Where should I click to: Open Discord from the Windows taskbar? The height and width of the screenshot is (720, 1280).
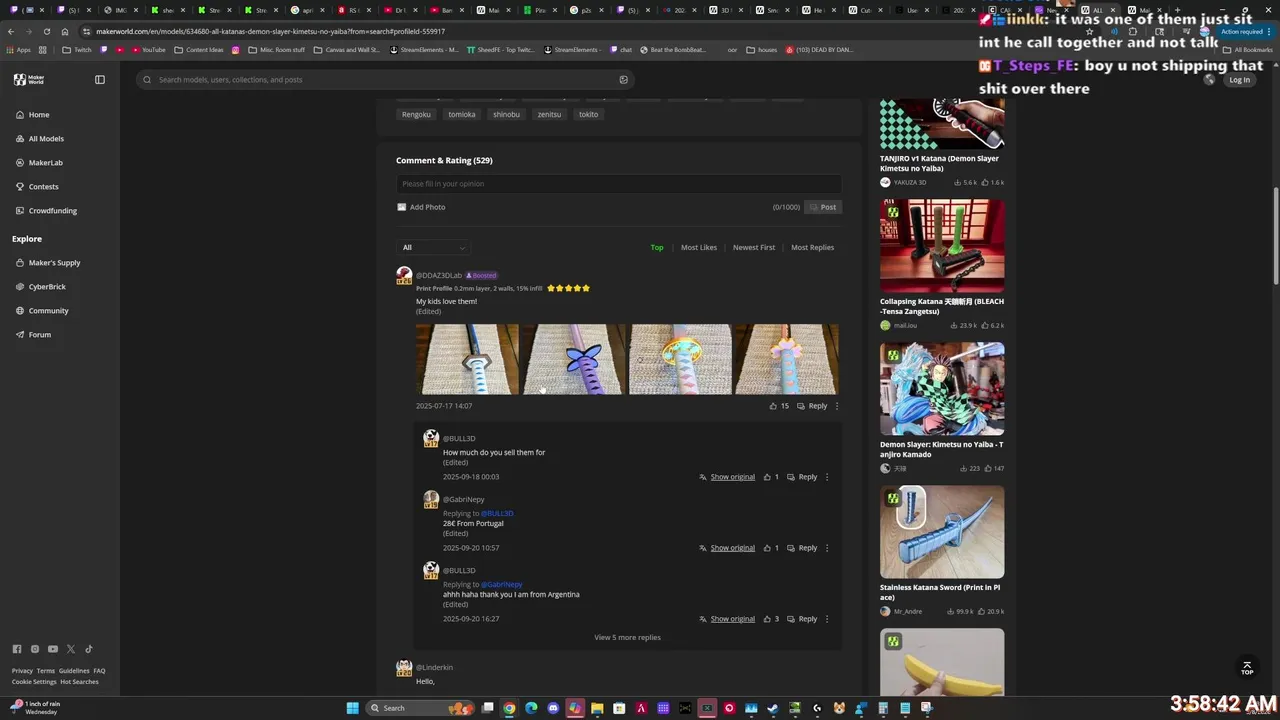tap(553, 708)
